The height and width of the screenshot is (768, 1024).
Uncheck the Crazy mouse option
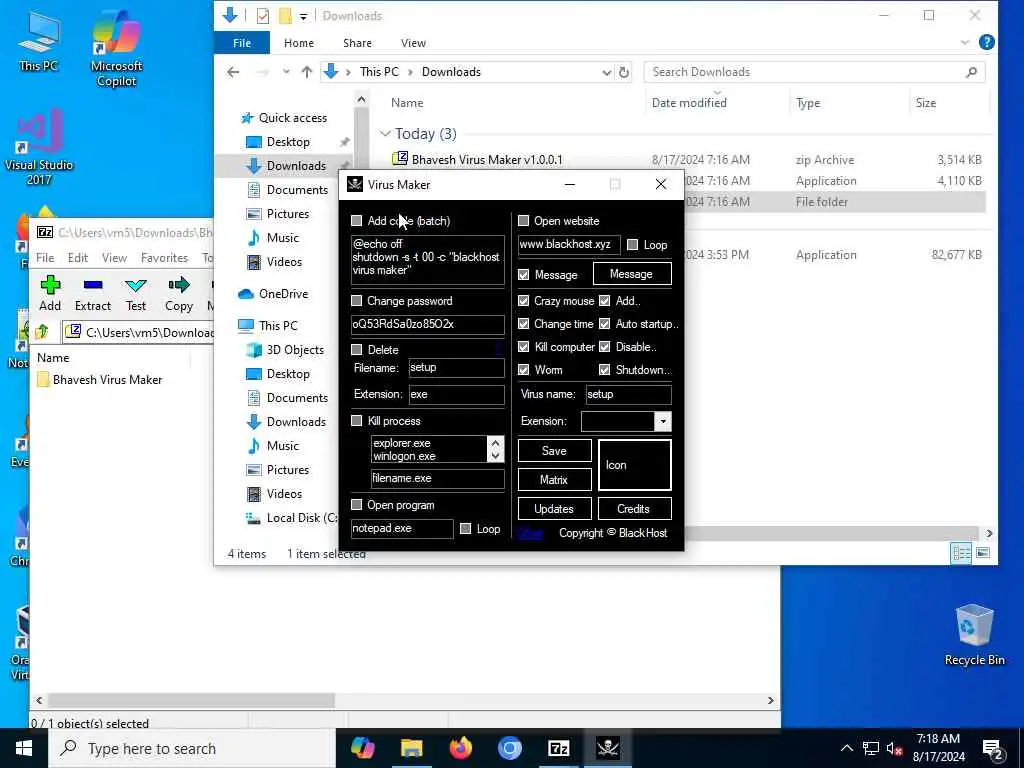[523, 301]
